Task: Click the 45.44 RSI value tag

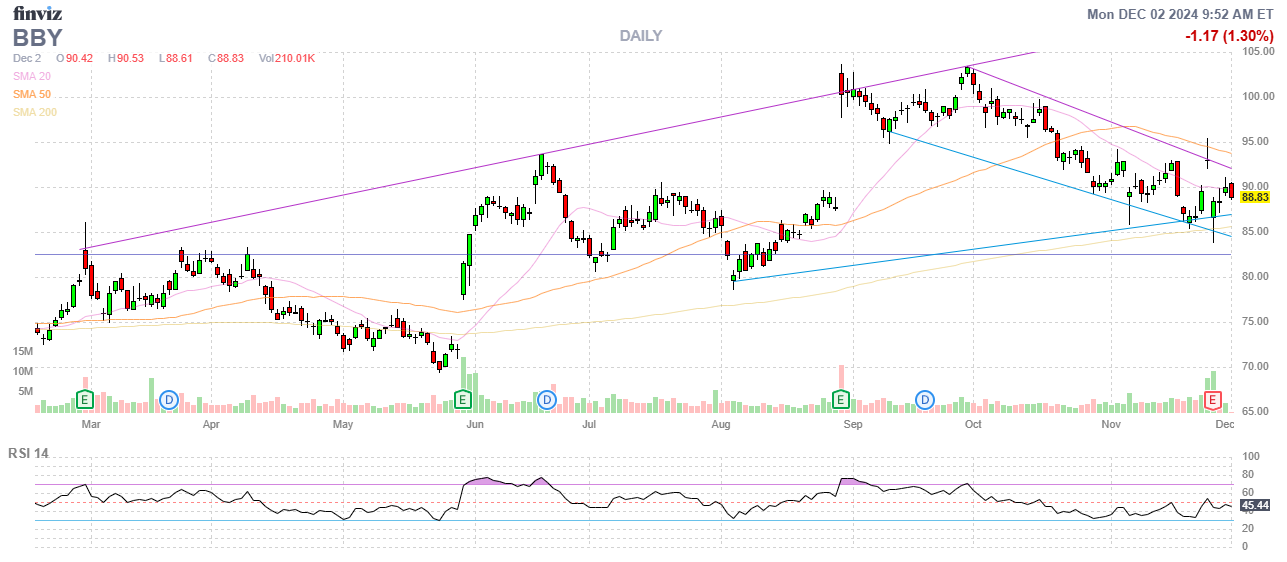Action: [x=1254, y=505]
